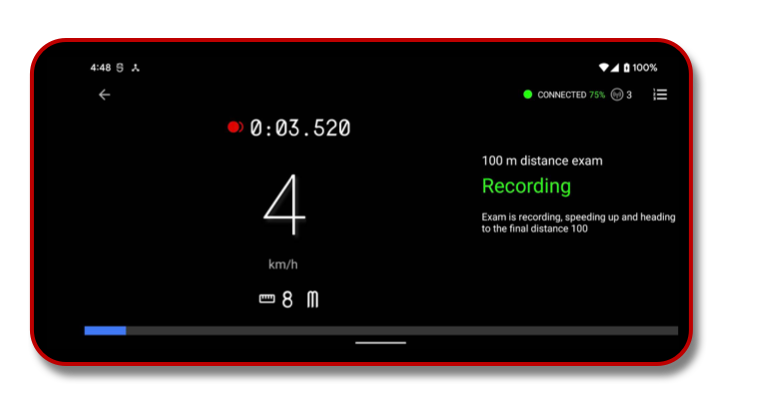Open the list menu icon
The height and width of the screenshot is (411, 766).
(x=660, y=94)
